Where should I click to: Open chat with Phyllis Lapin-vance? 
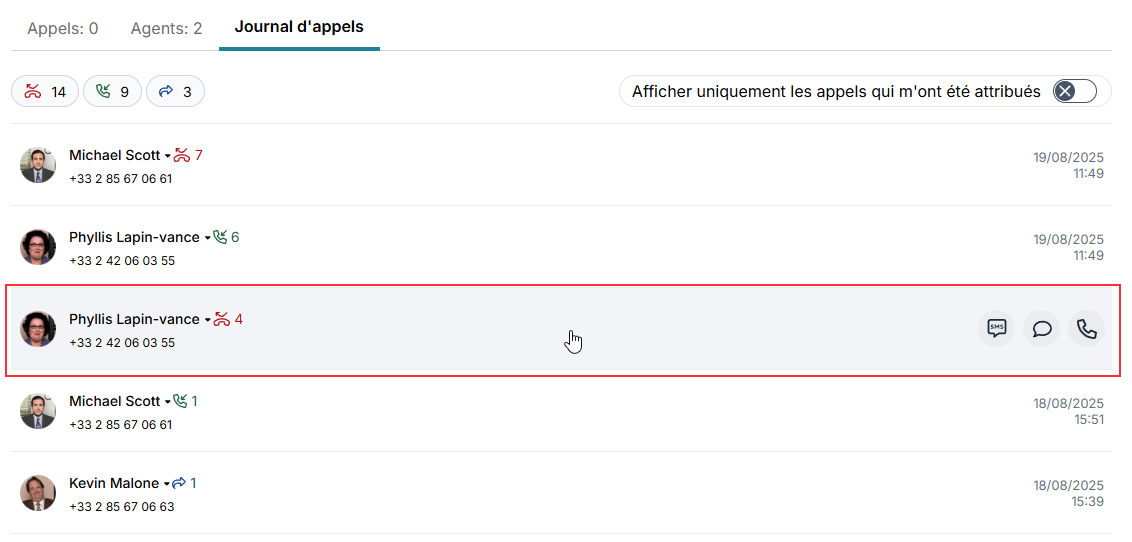tap(1041, 328)
